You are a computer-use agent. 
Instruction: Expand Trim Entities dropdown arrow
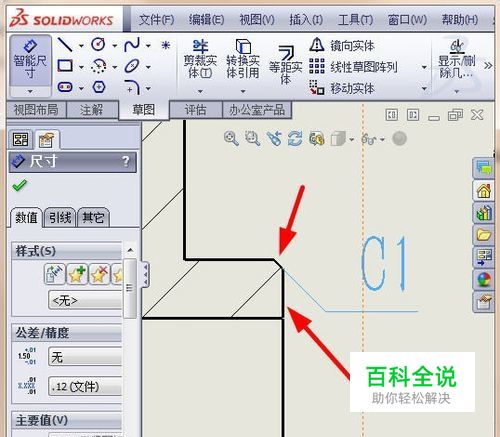[200, 91]
